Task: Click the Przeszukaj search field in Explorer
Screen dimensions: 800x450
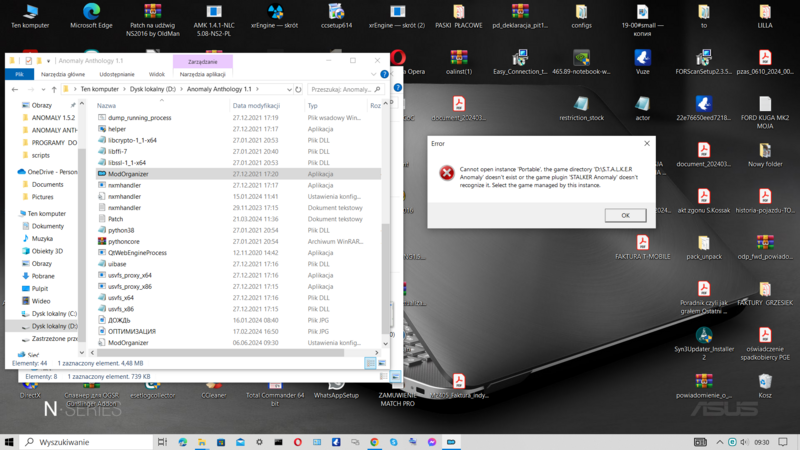Action: pyautogui.click(x=342, y=89)
